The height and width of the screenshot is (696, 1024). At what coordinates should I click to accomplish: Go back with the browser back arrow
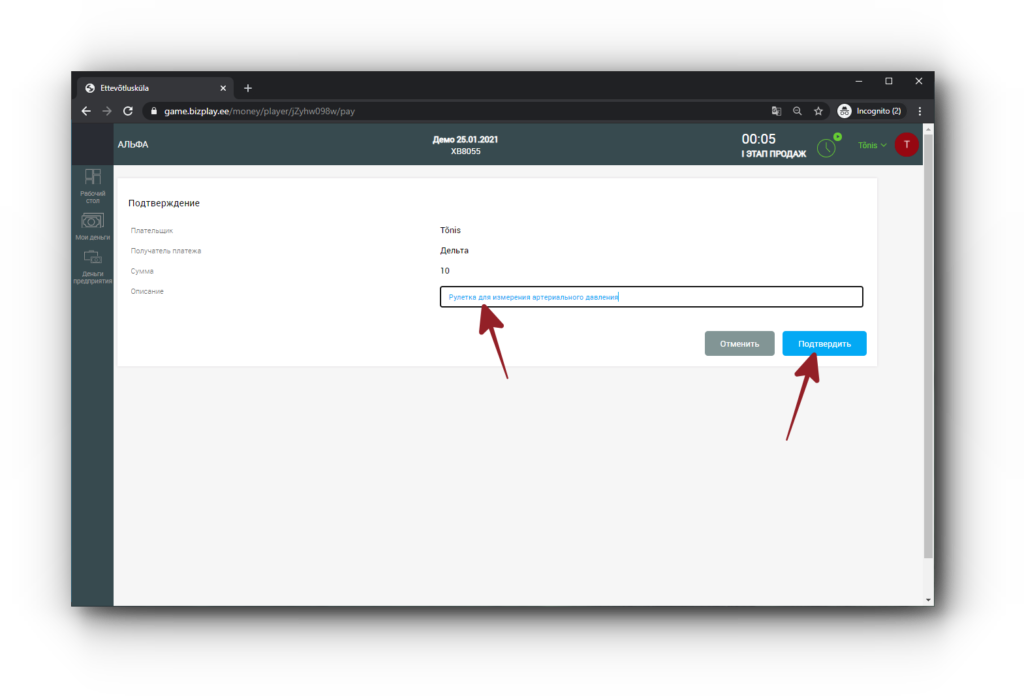[x=86, y=111]
